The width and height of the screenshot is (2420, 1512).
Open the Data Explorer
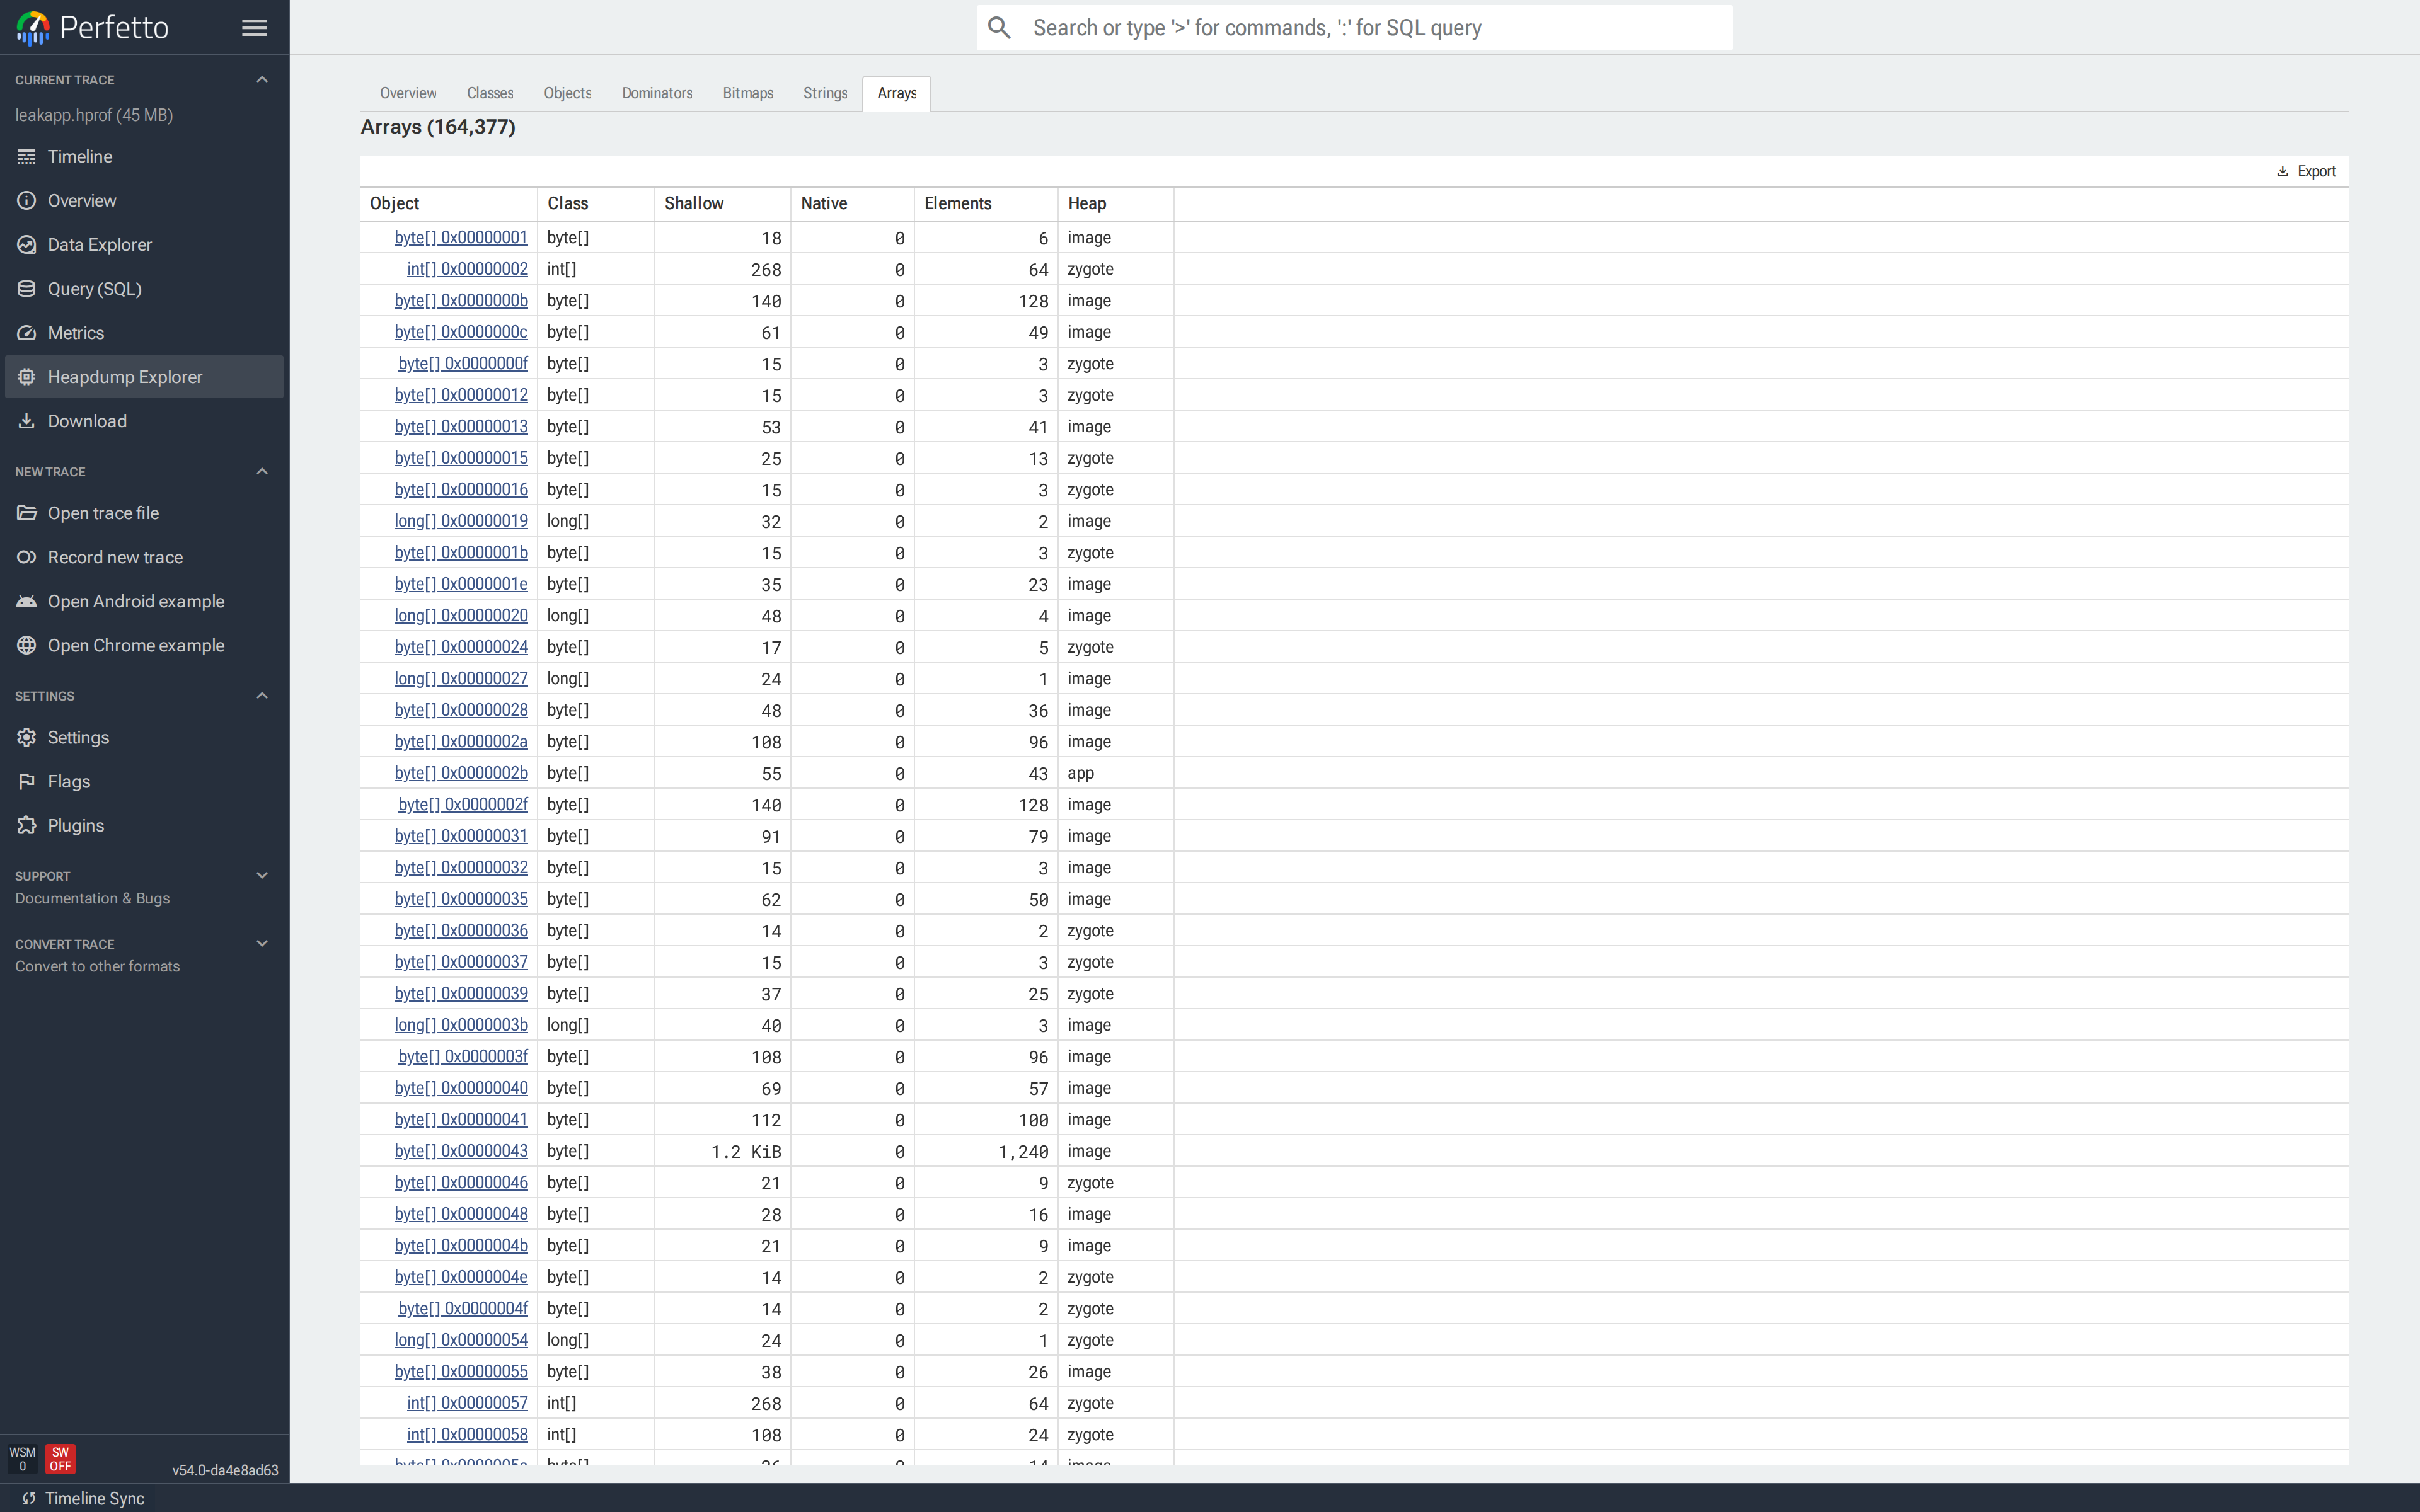99,244
